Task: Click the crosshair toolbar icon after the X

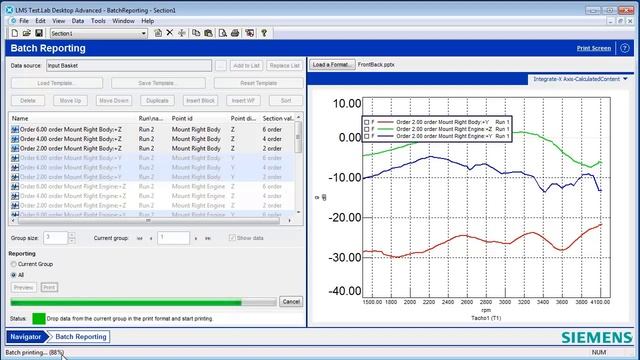Action: 182,33
